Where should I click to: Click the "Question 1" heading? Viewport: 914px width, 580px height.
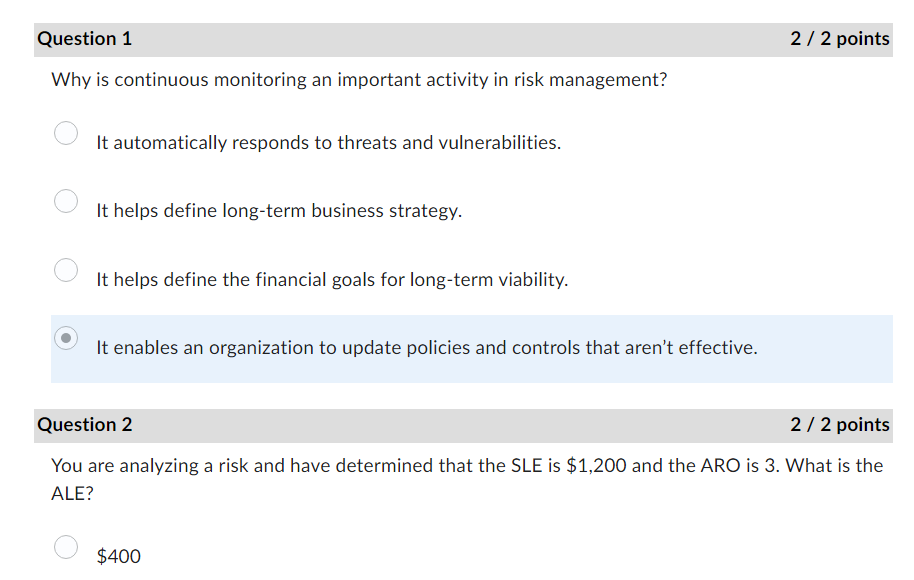coord(85,39)
